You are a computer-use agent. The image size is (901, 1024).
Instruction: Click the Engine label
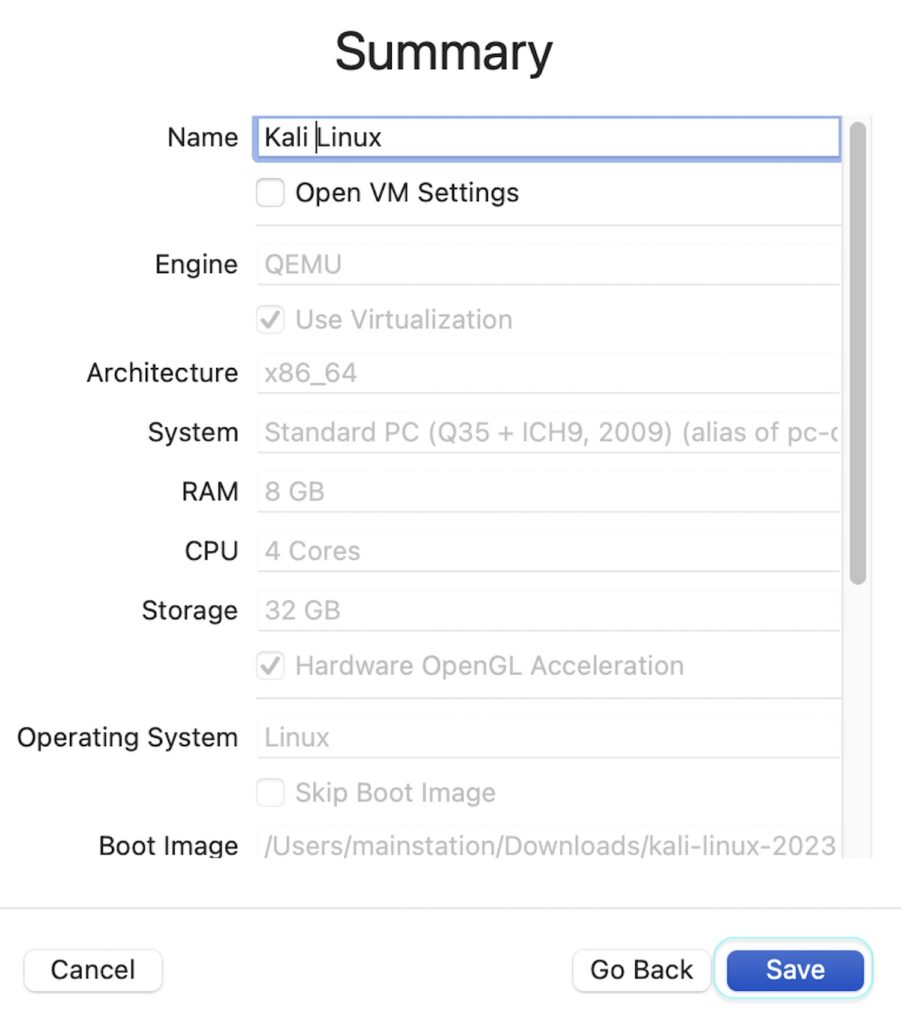pos(196,264)
